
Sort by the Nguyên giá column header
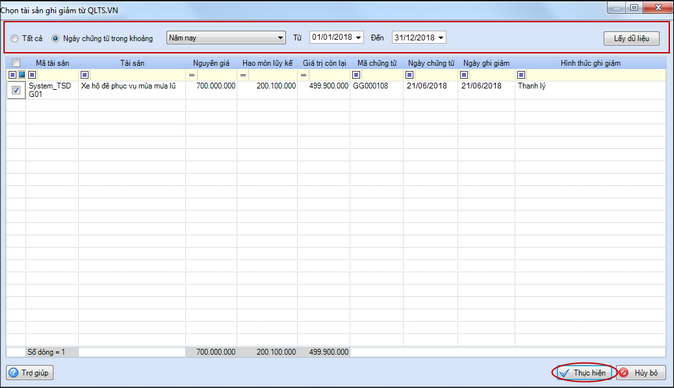pos(211,63)
